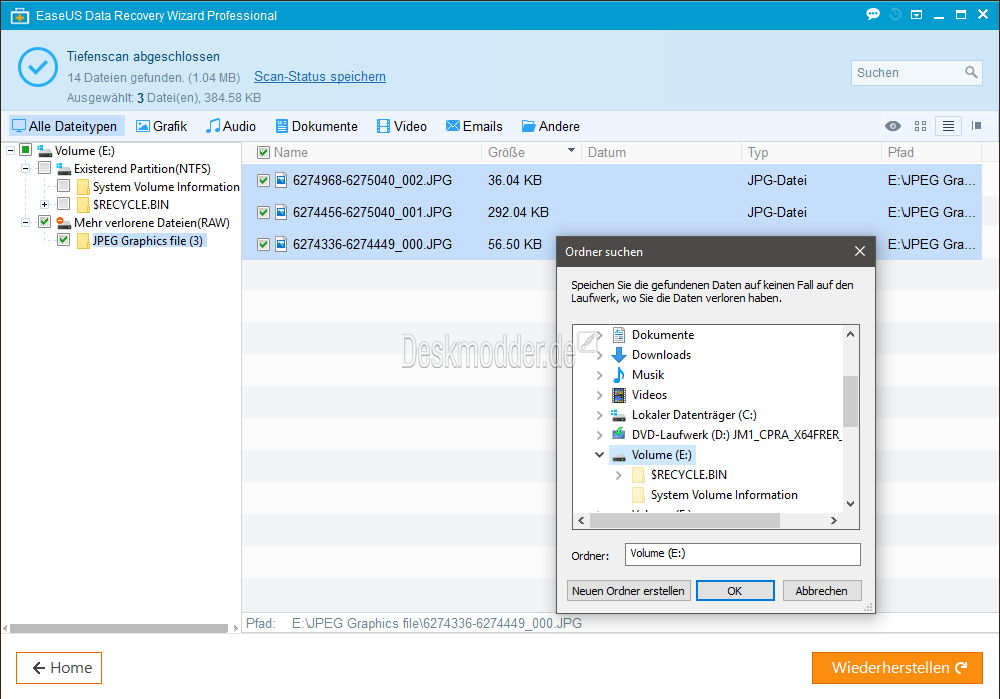1000x699 pixels.
Task: Select Downloads folder in dialog
Action: (x=661, y=355)
